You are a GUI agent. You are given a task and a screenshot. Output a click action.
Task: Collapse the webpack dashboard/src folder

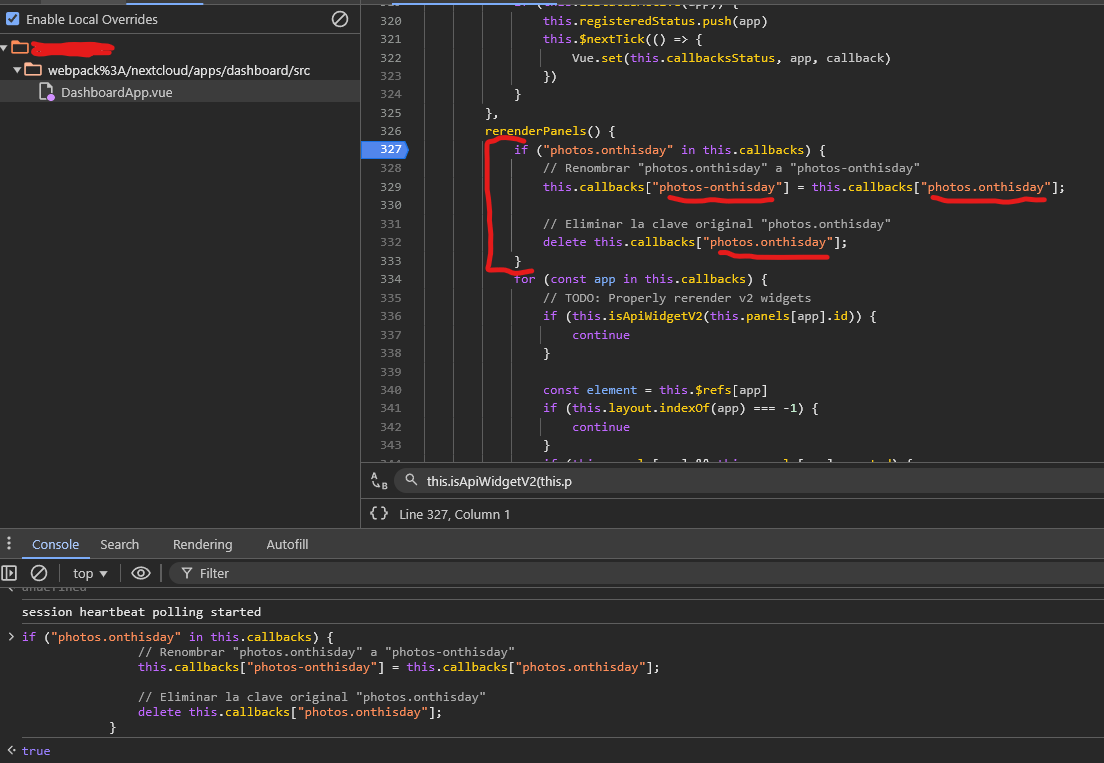click(x=18, y=70)
